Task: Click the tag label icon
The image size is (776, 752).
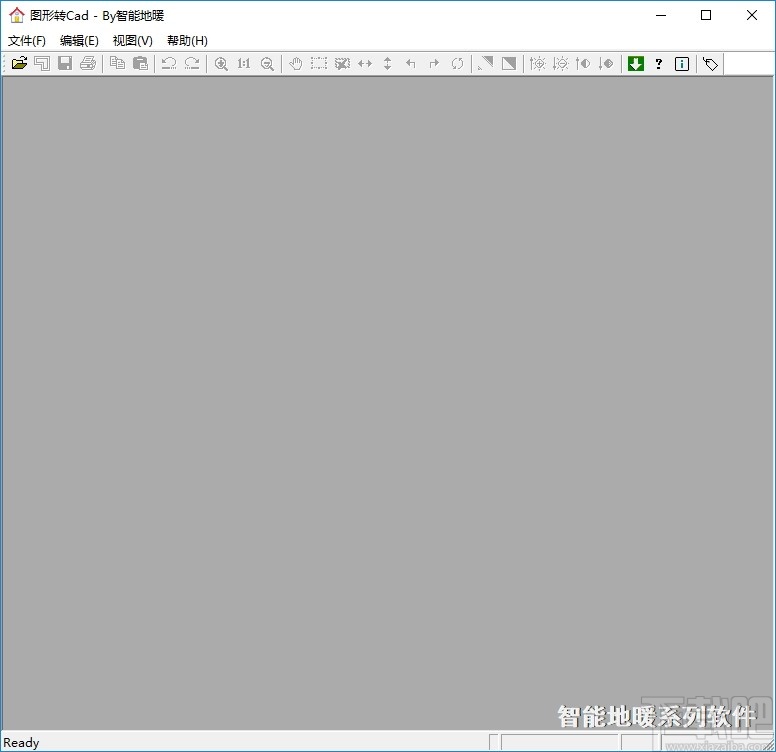Action: click(711, 63)
